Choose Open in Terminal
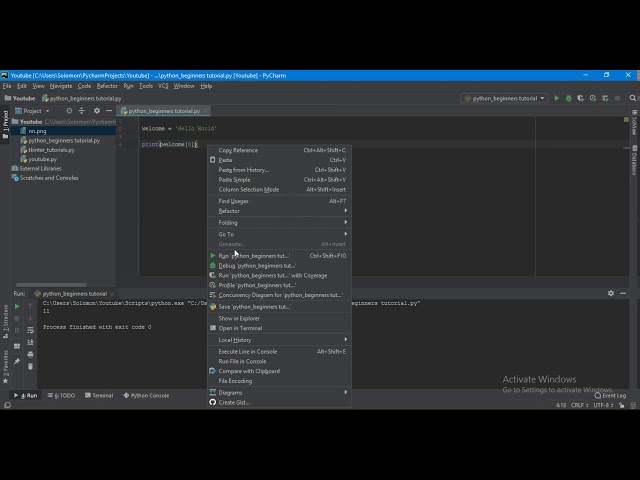 point(280,328)
